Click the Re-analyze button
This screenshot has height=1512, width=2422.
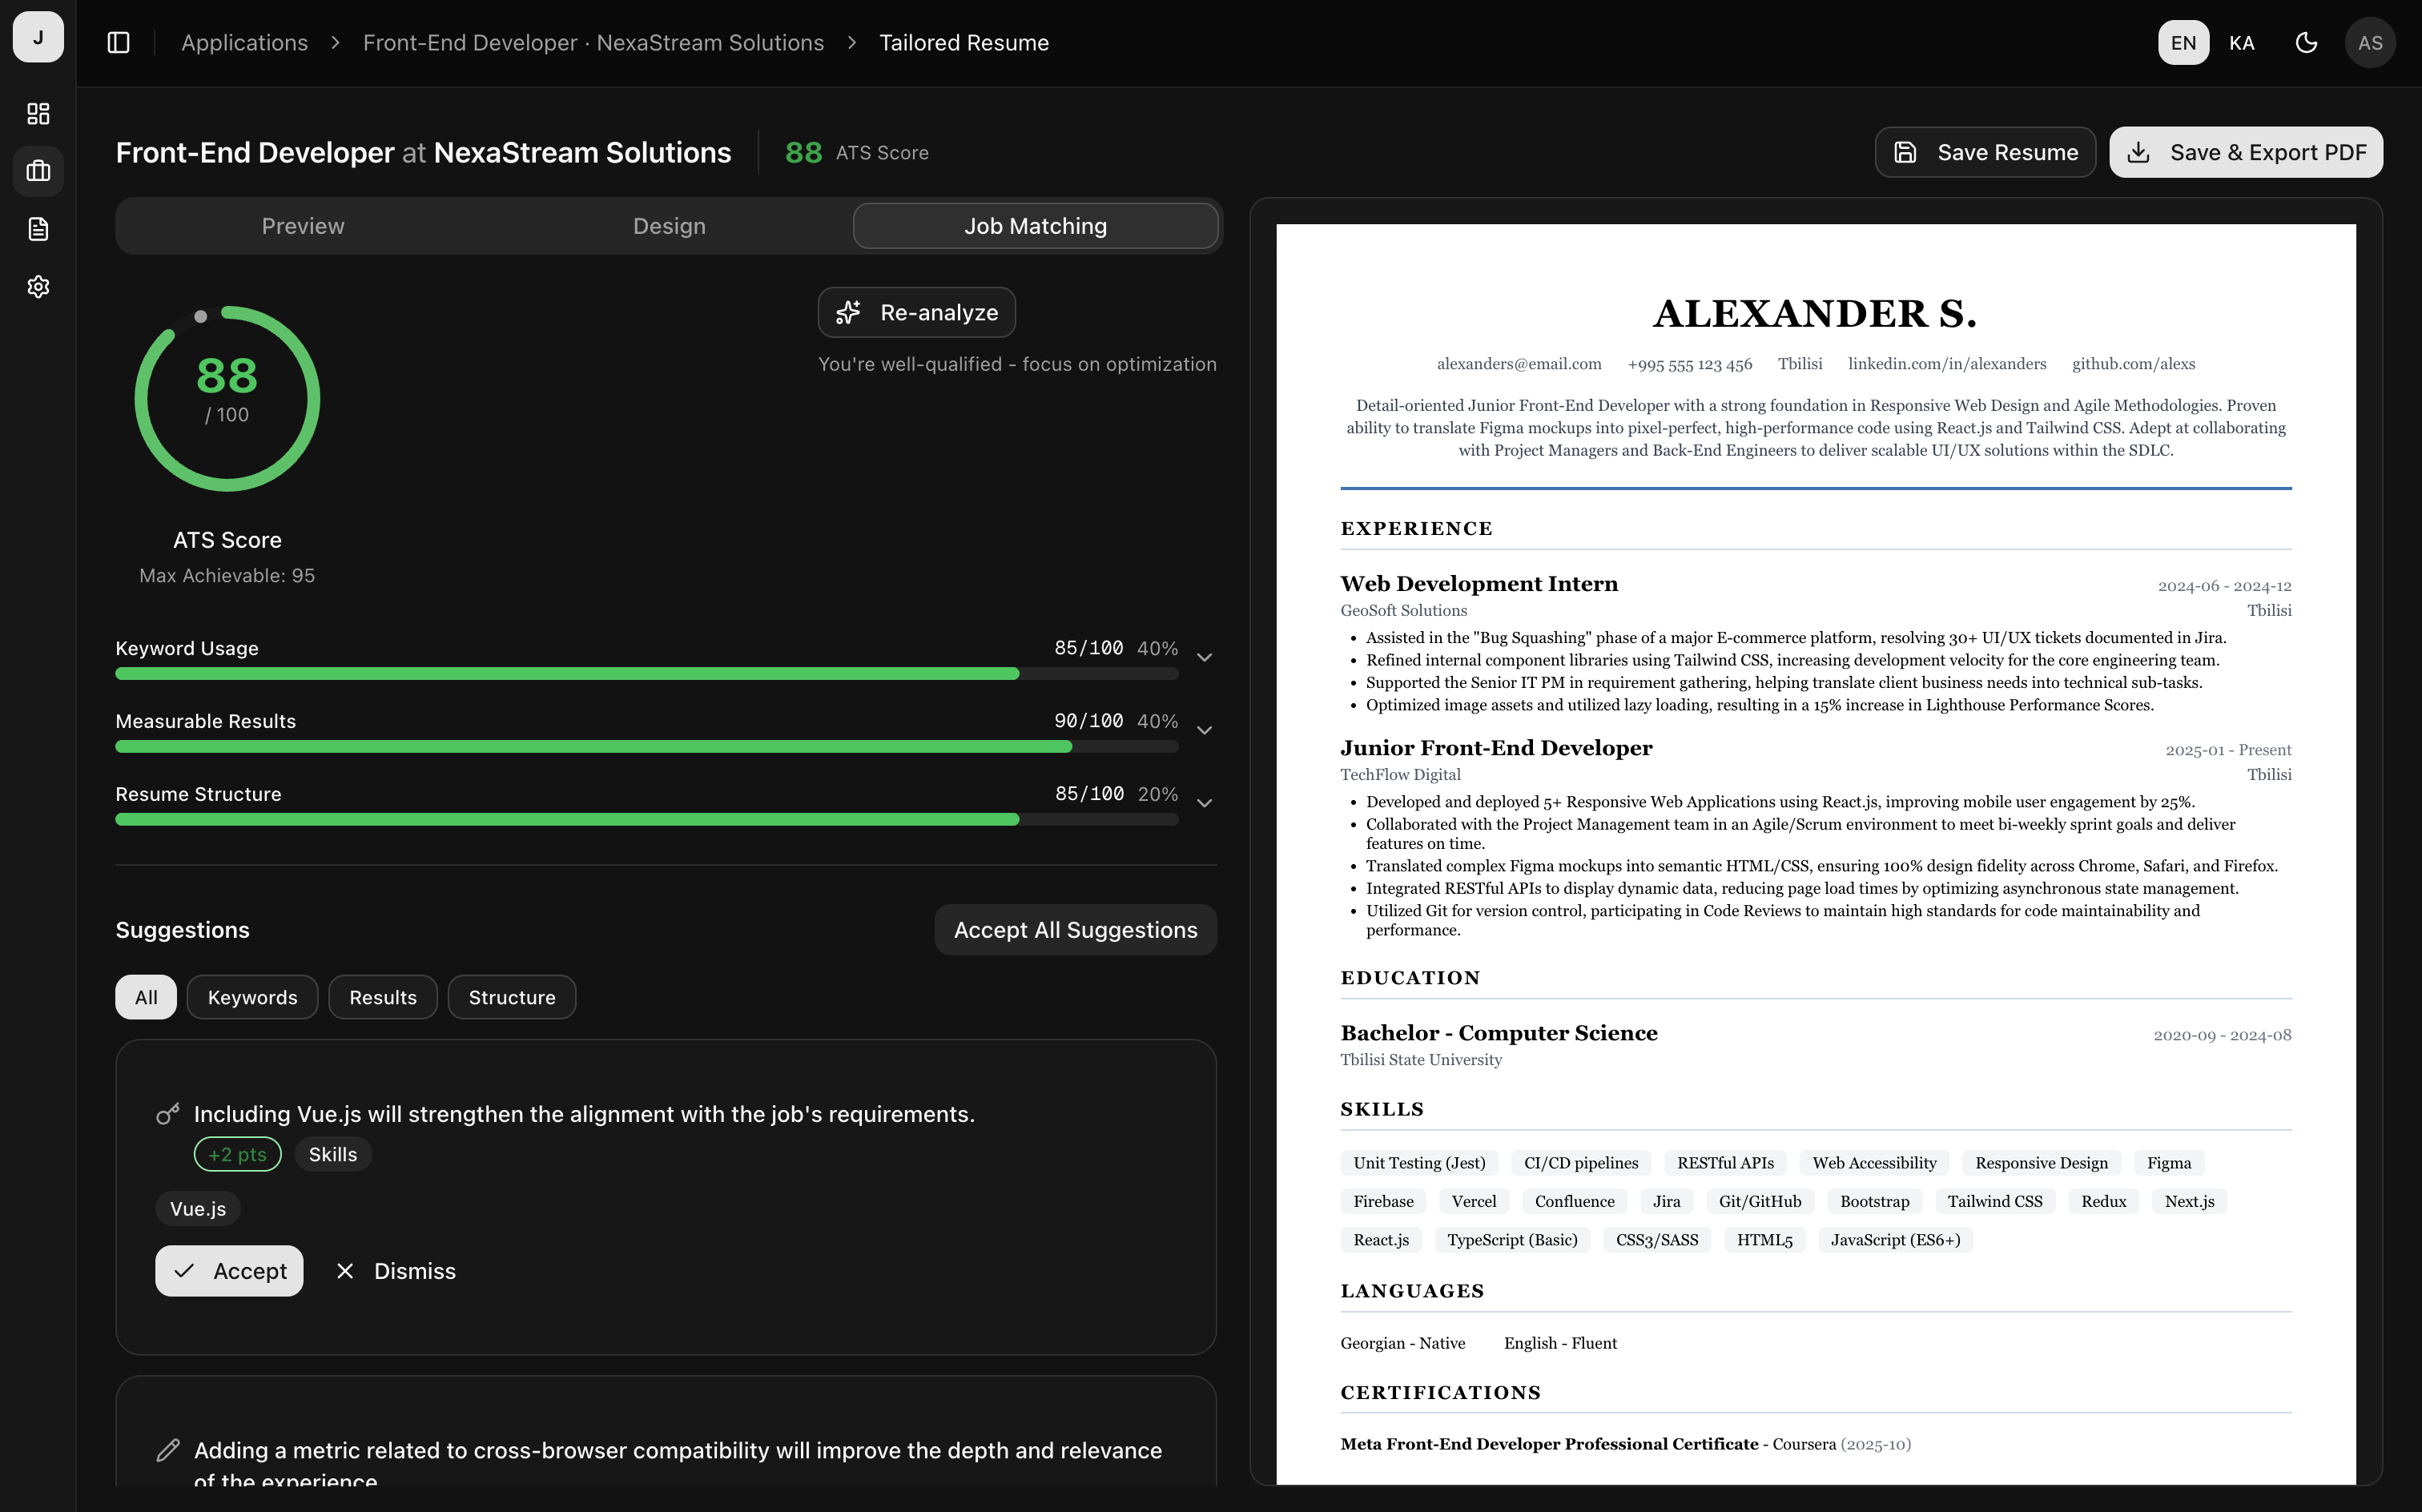pos(916,313)
